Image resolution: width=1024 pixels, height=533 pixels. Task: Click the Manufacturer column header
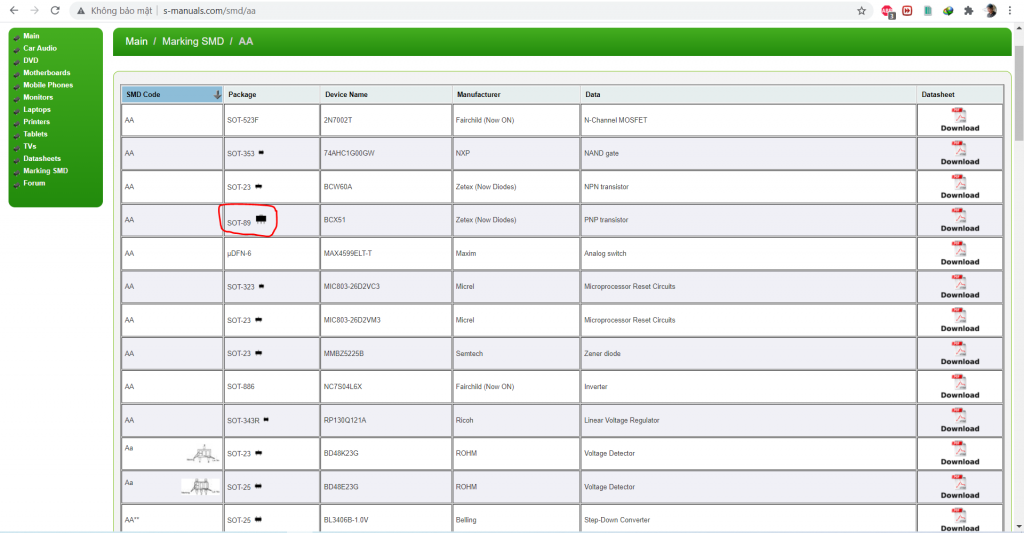point(516,95)
